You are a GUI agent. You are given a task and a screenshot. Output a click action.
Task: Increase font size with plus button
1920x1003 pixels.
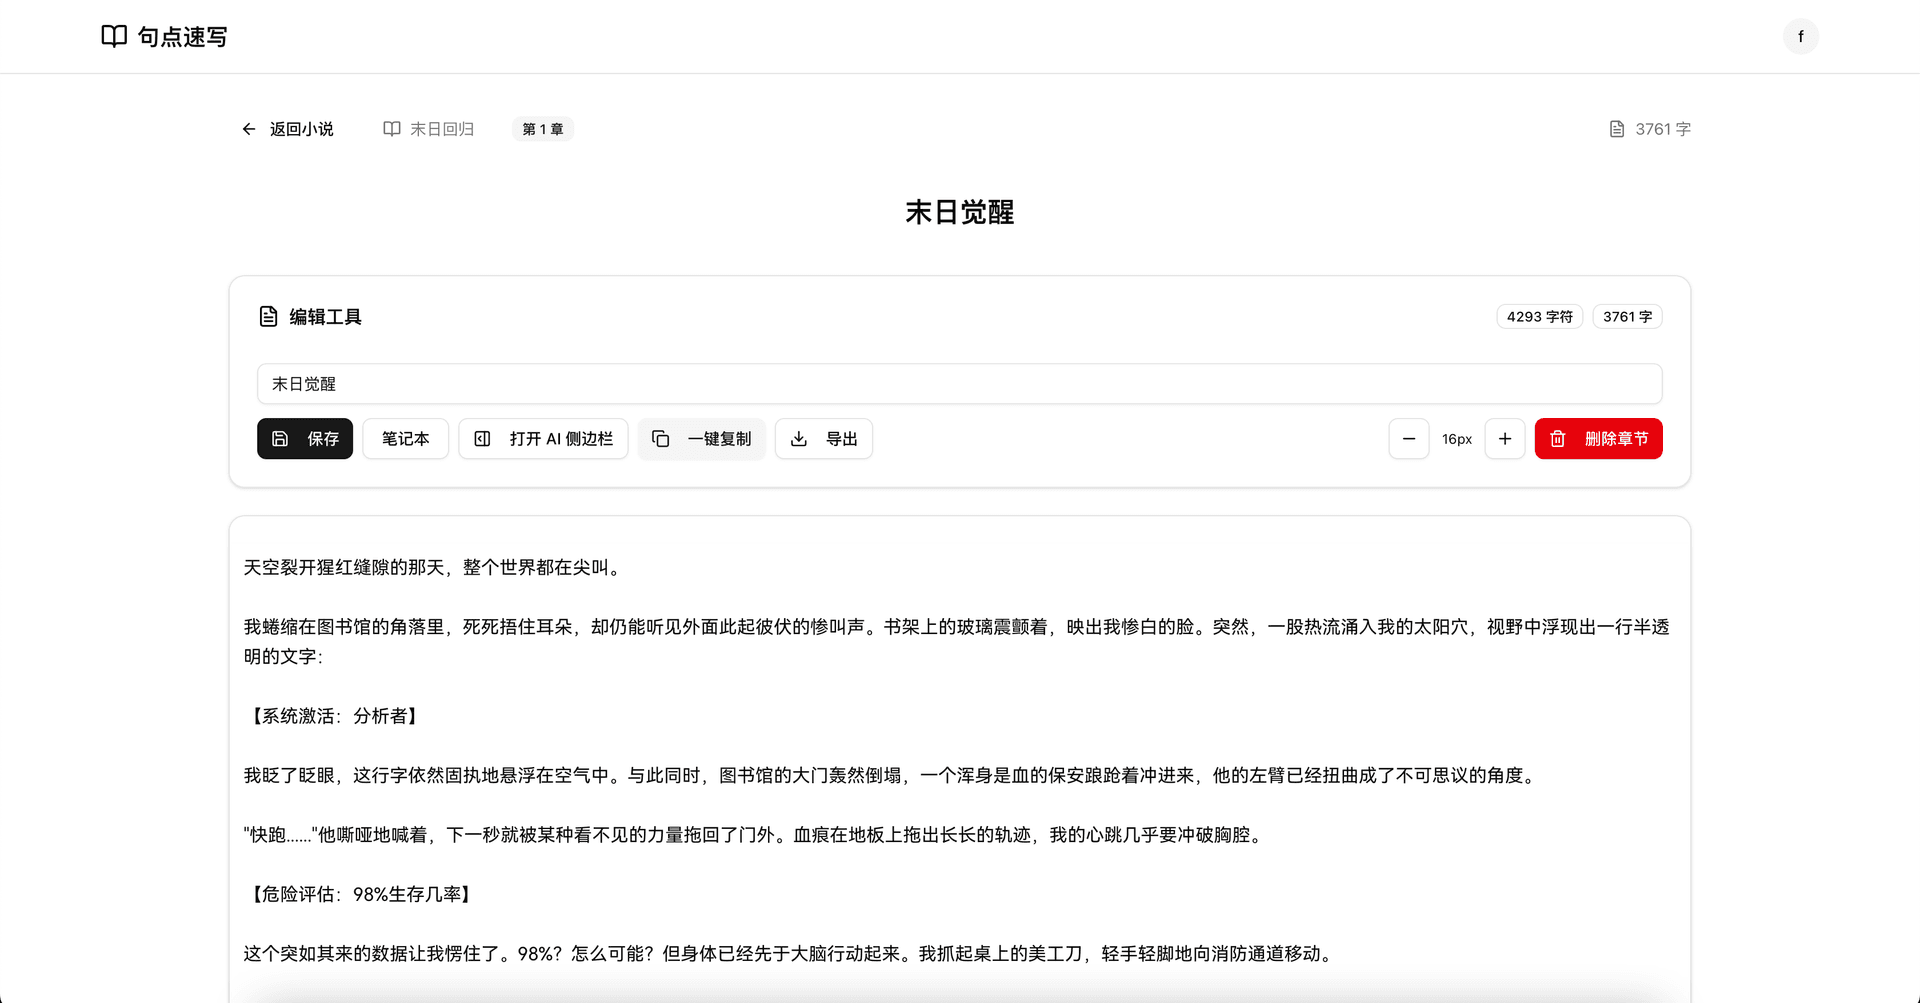(x=1505, y=439)
